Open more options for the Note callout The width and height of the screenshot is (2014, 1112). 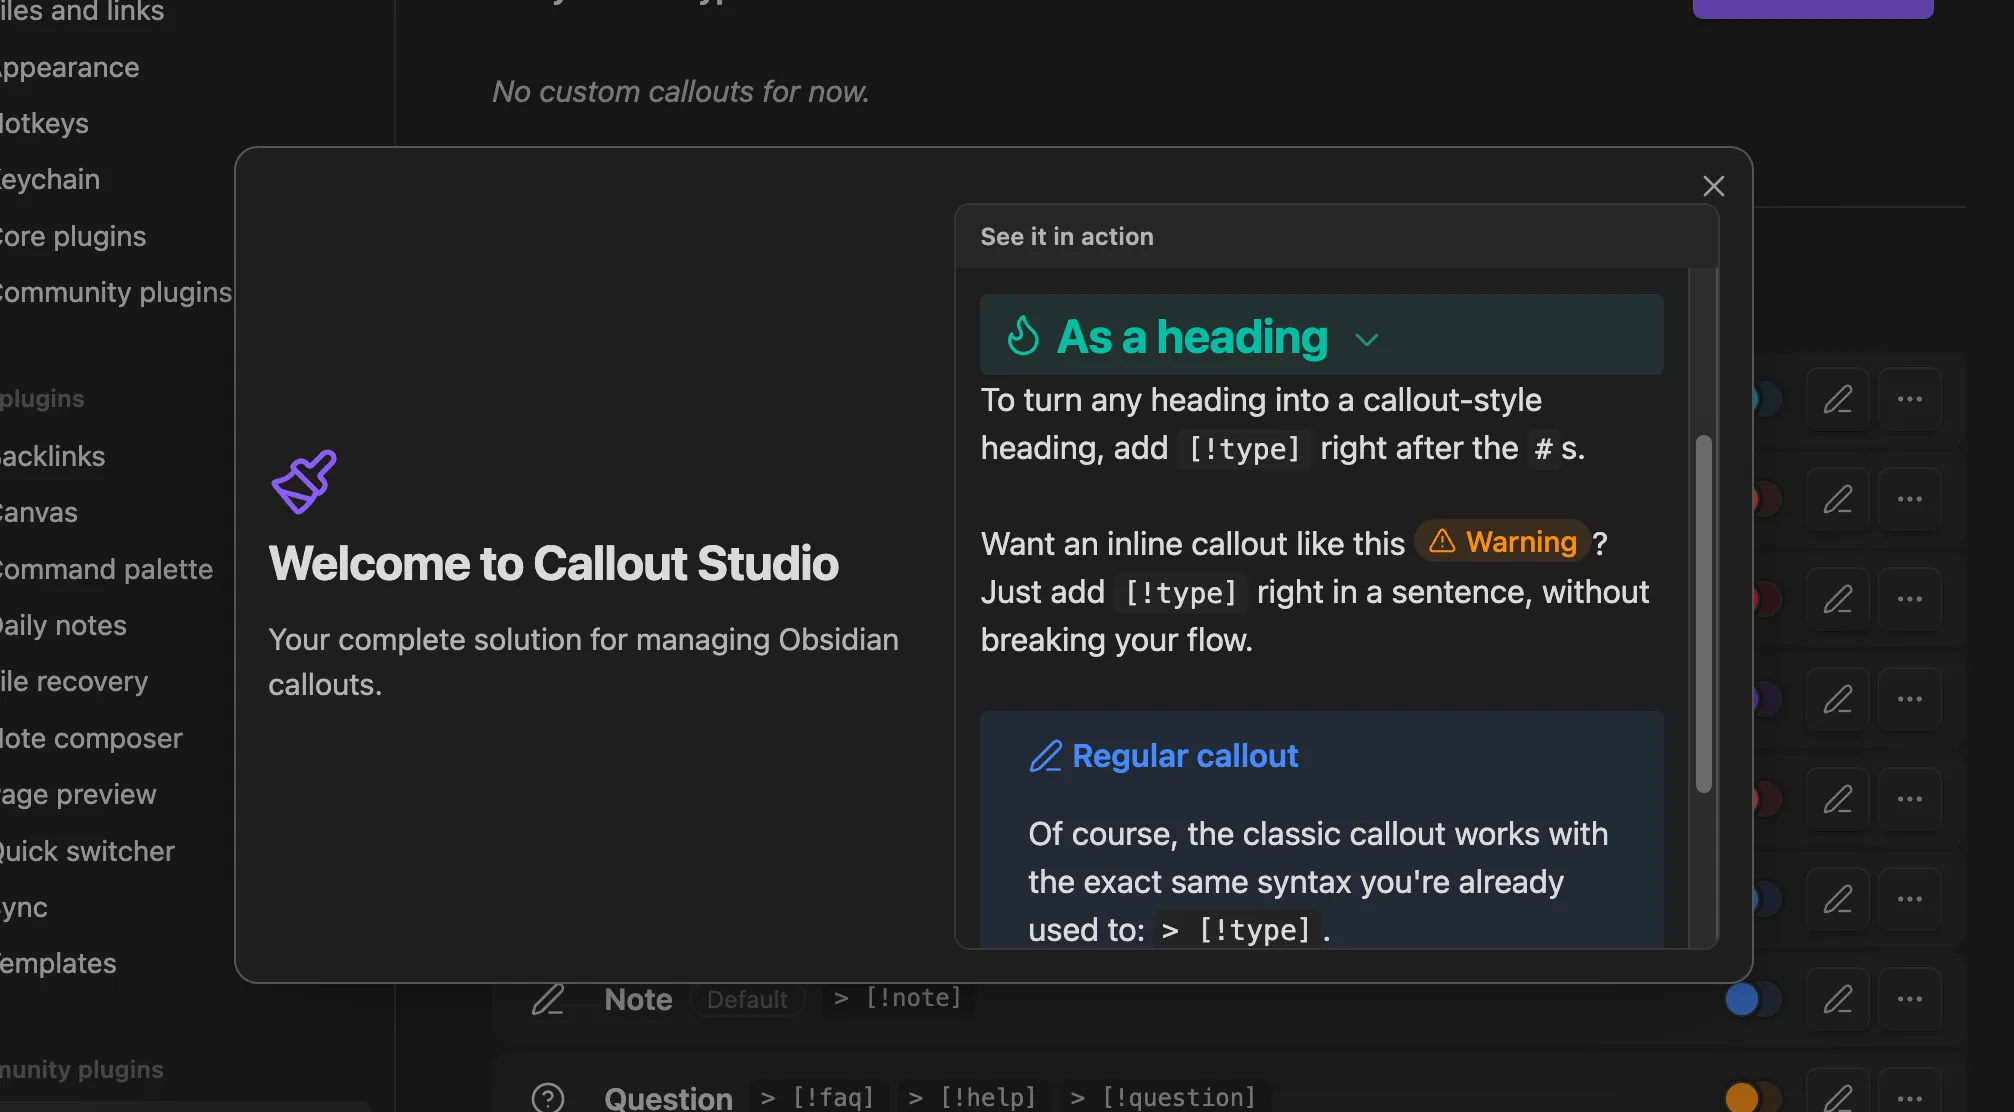coord(1910,999)
